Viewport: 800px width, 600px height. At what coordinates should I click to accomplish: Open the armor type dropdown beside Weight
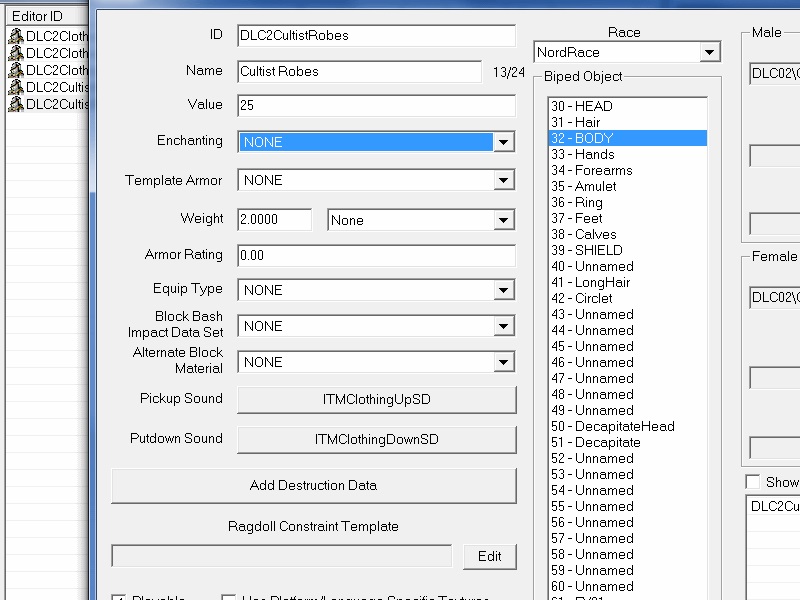[421, 220]
